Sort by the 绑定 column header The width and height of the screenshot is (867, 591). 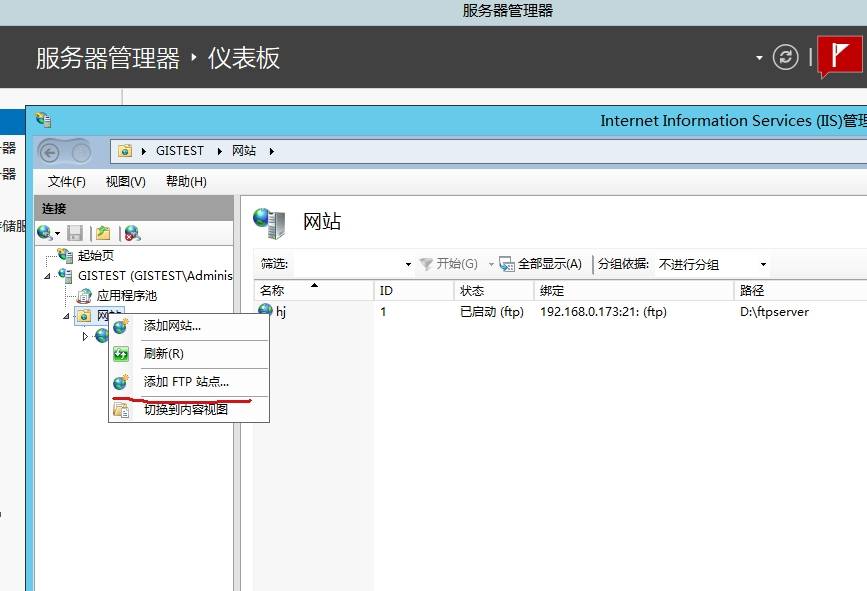coord(634,290)
